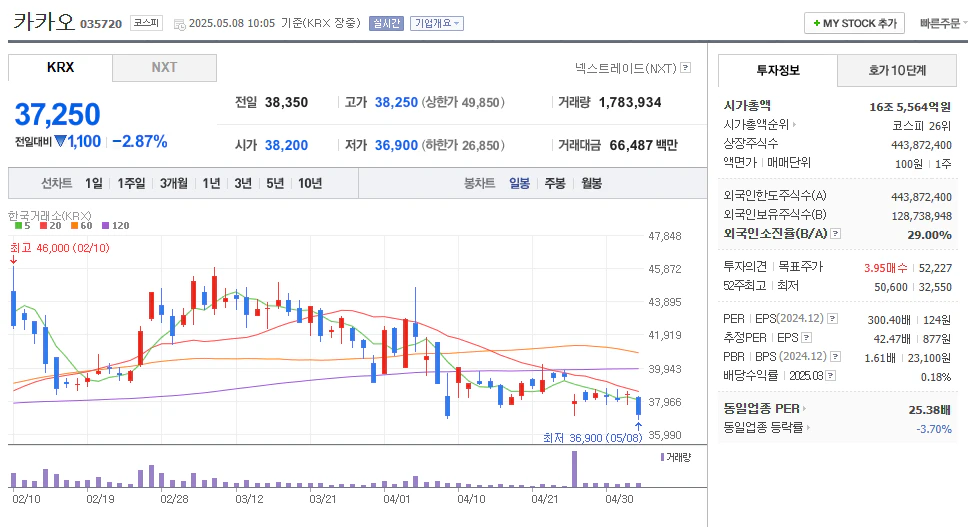
Task: Select the 투자정보 tab
Action: (x=778, y=70)
